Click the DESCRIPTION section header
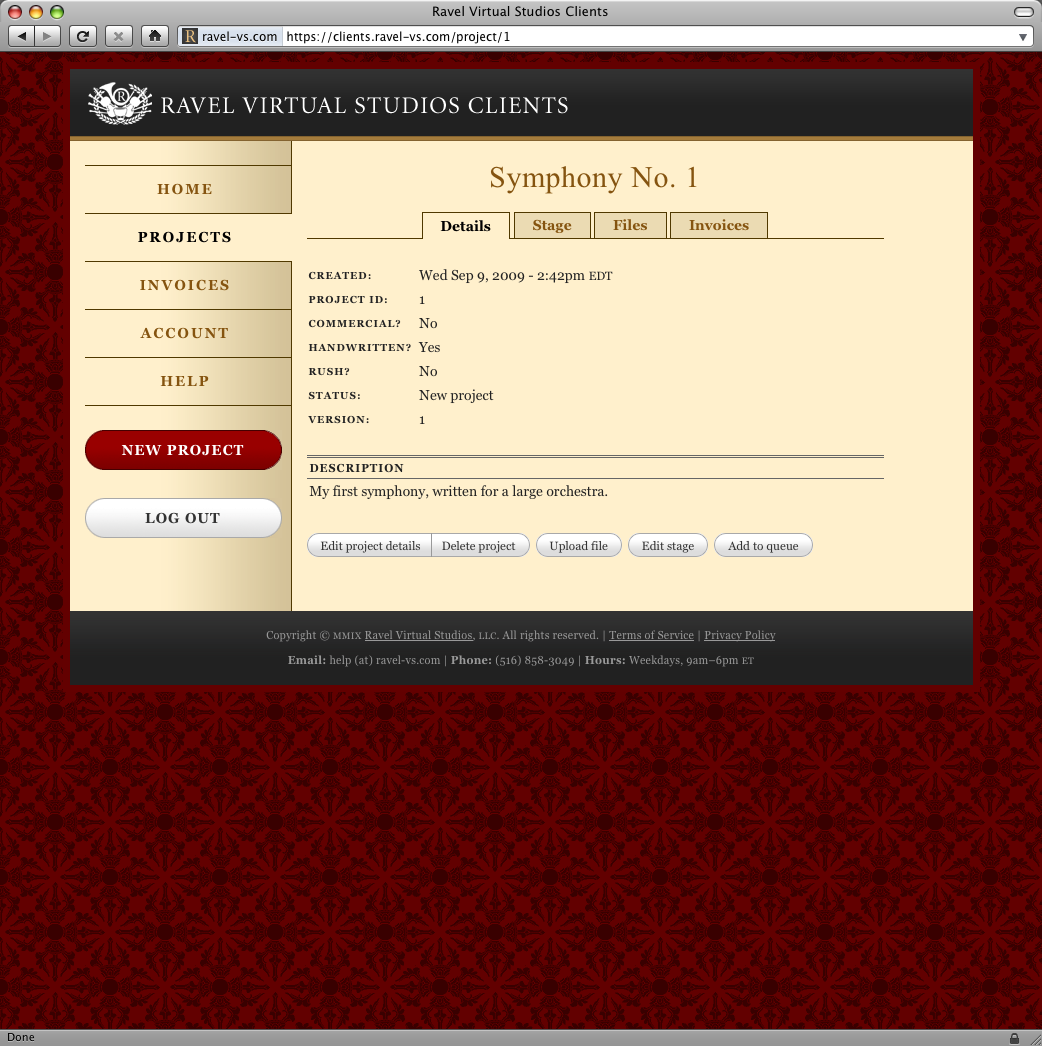 coord(356,468)
